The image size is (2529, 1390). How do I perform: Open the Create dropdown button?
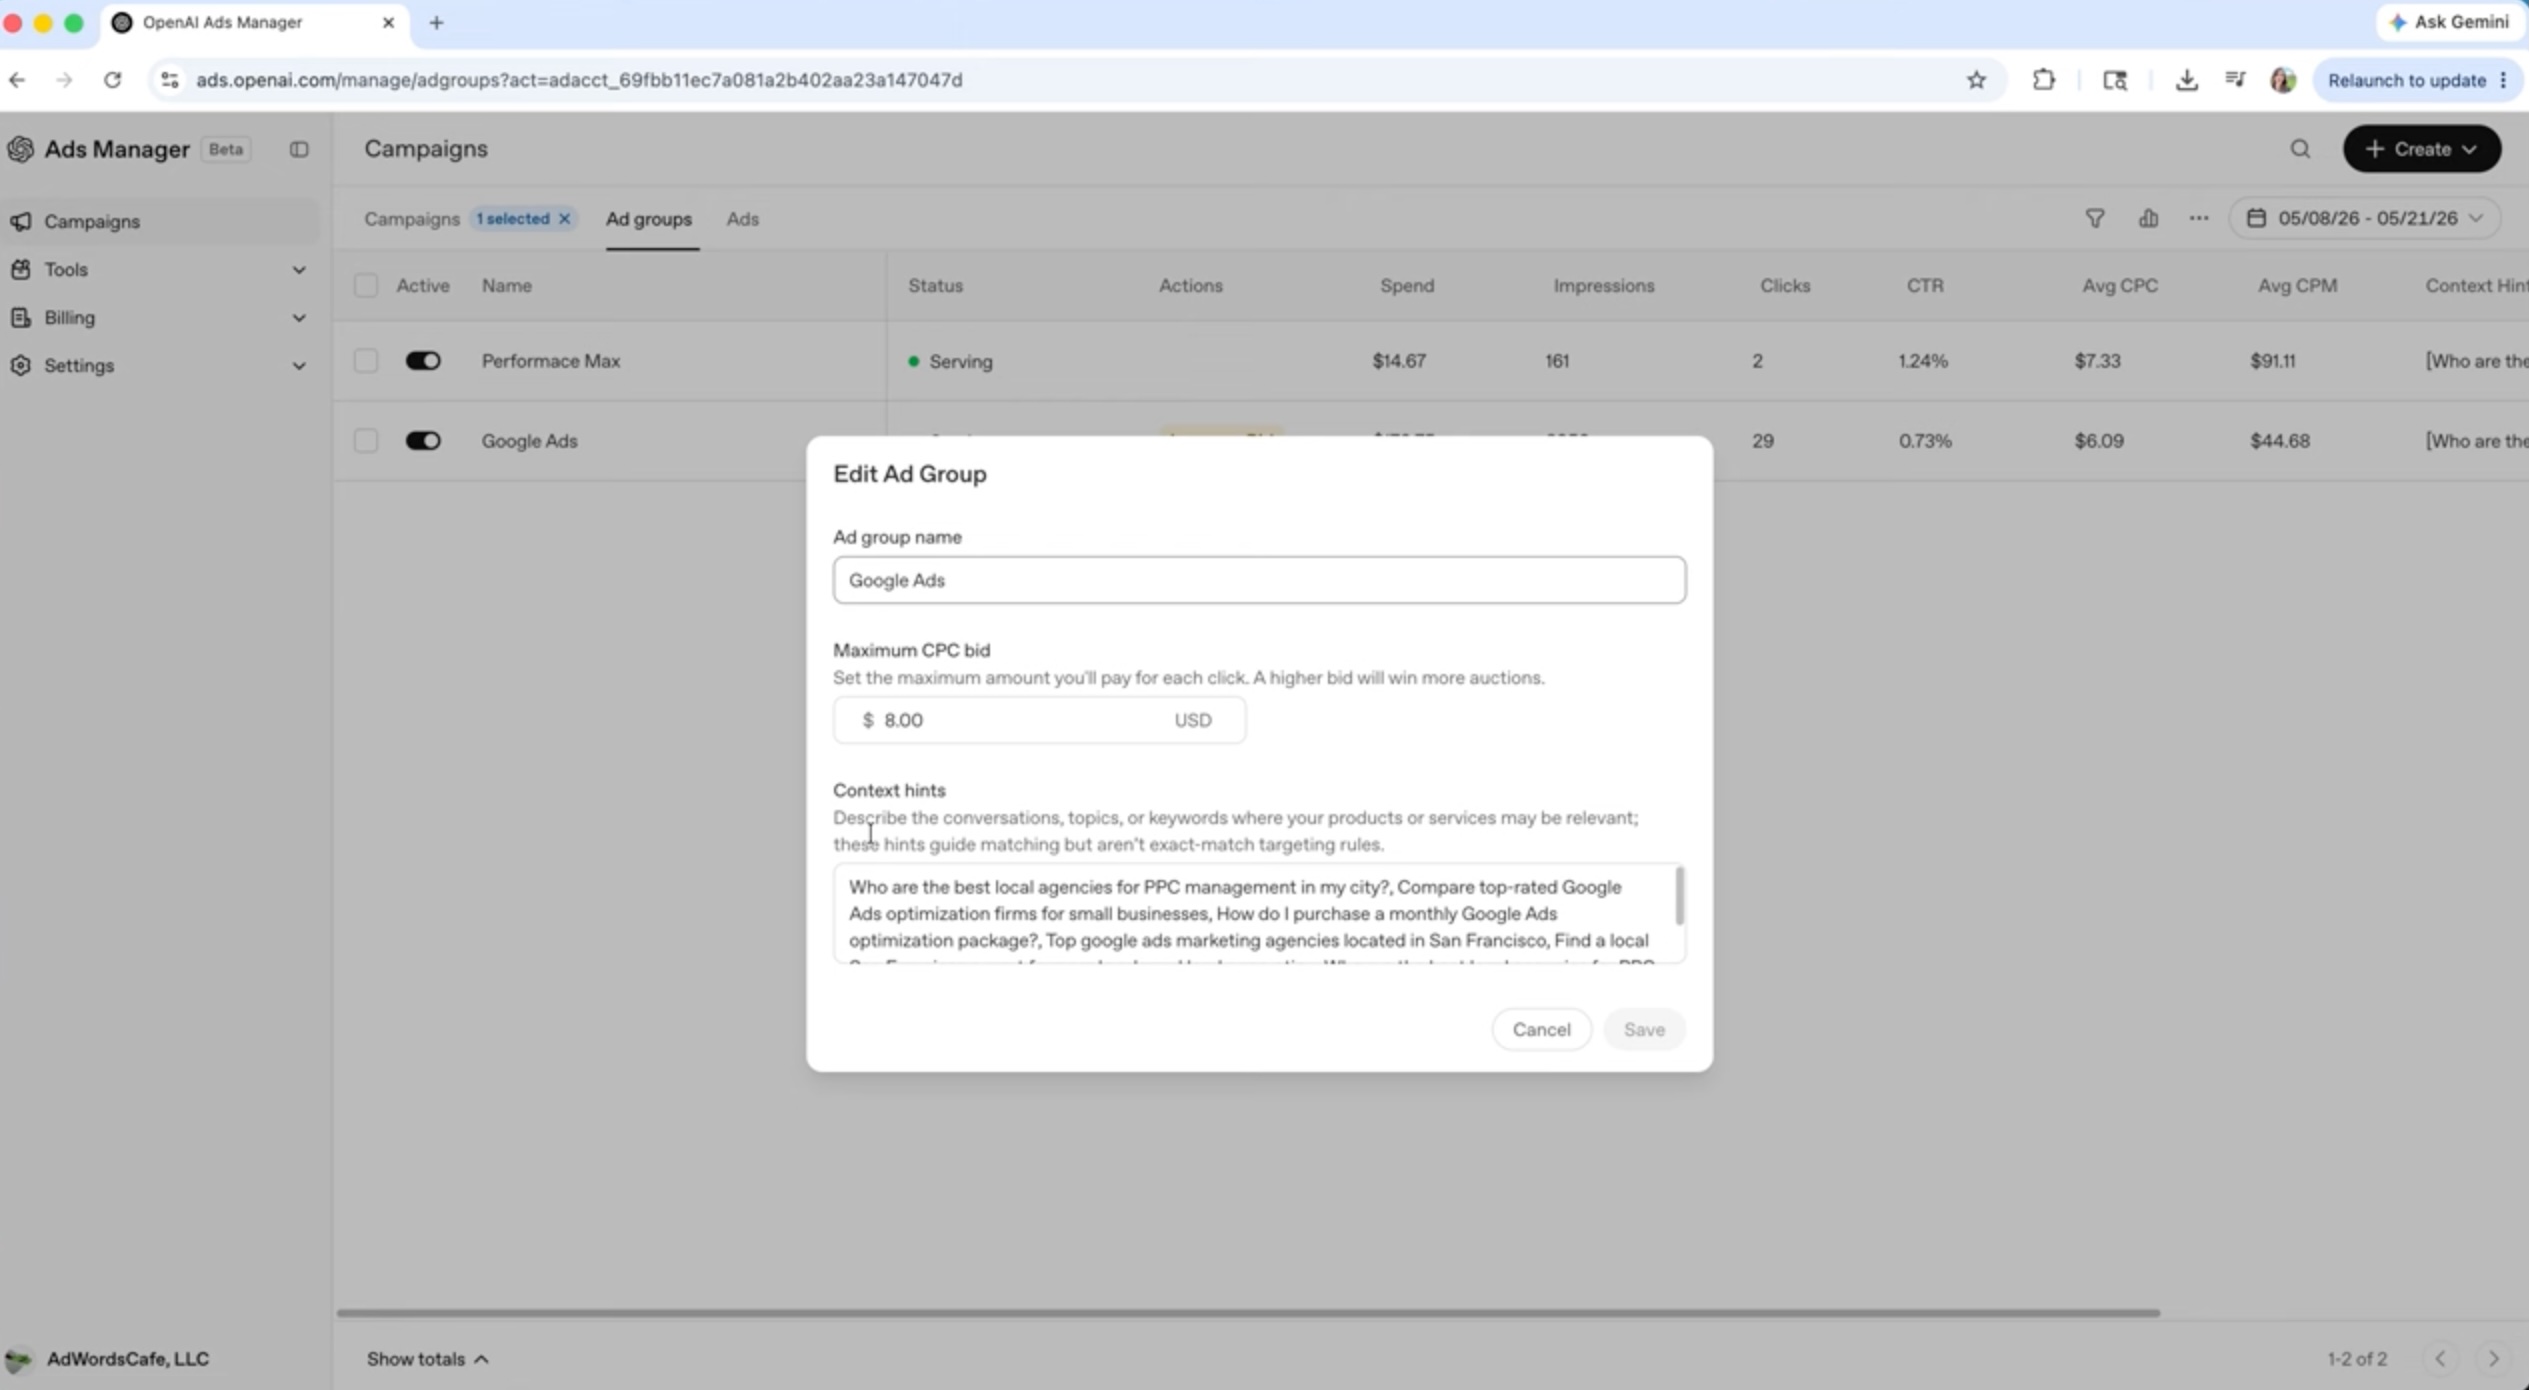(x=2421, y=149)
